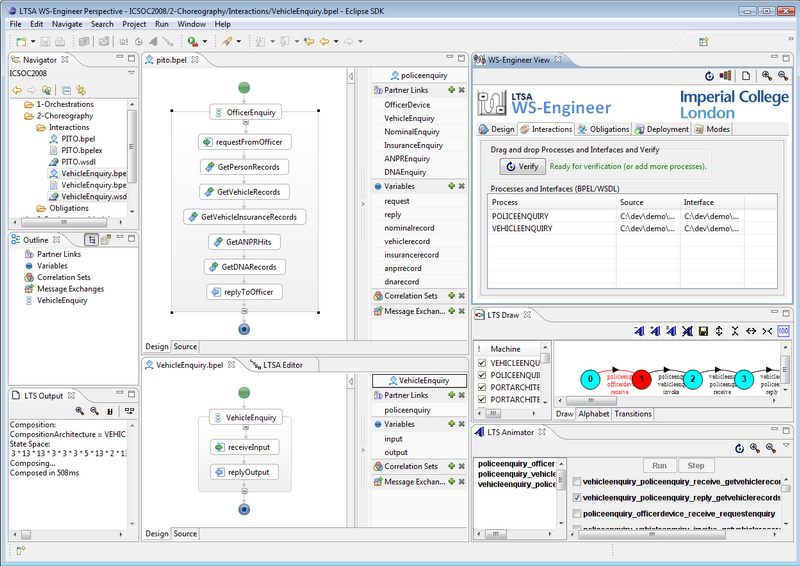Open the Window menu
800x566 pixels.
pos(191,24)
